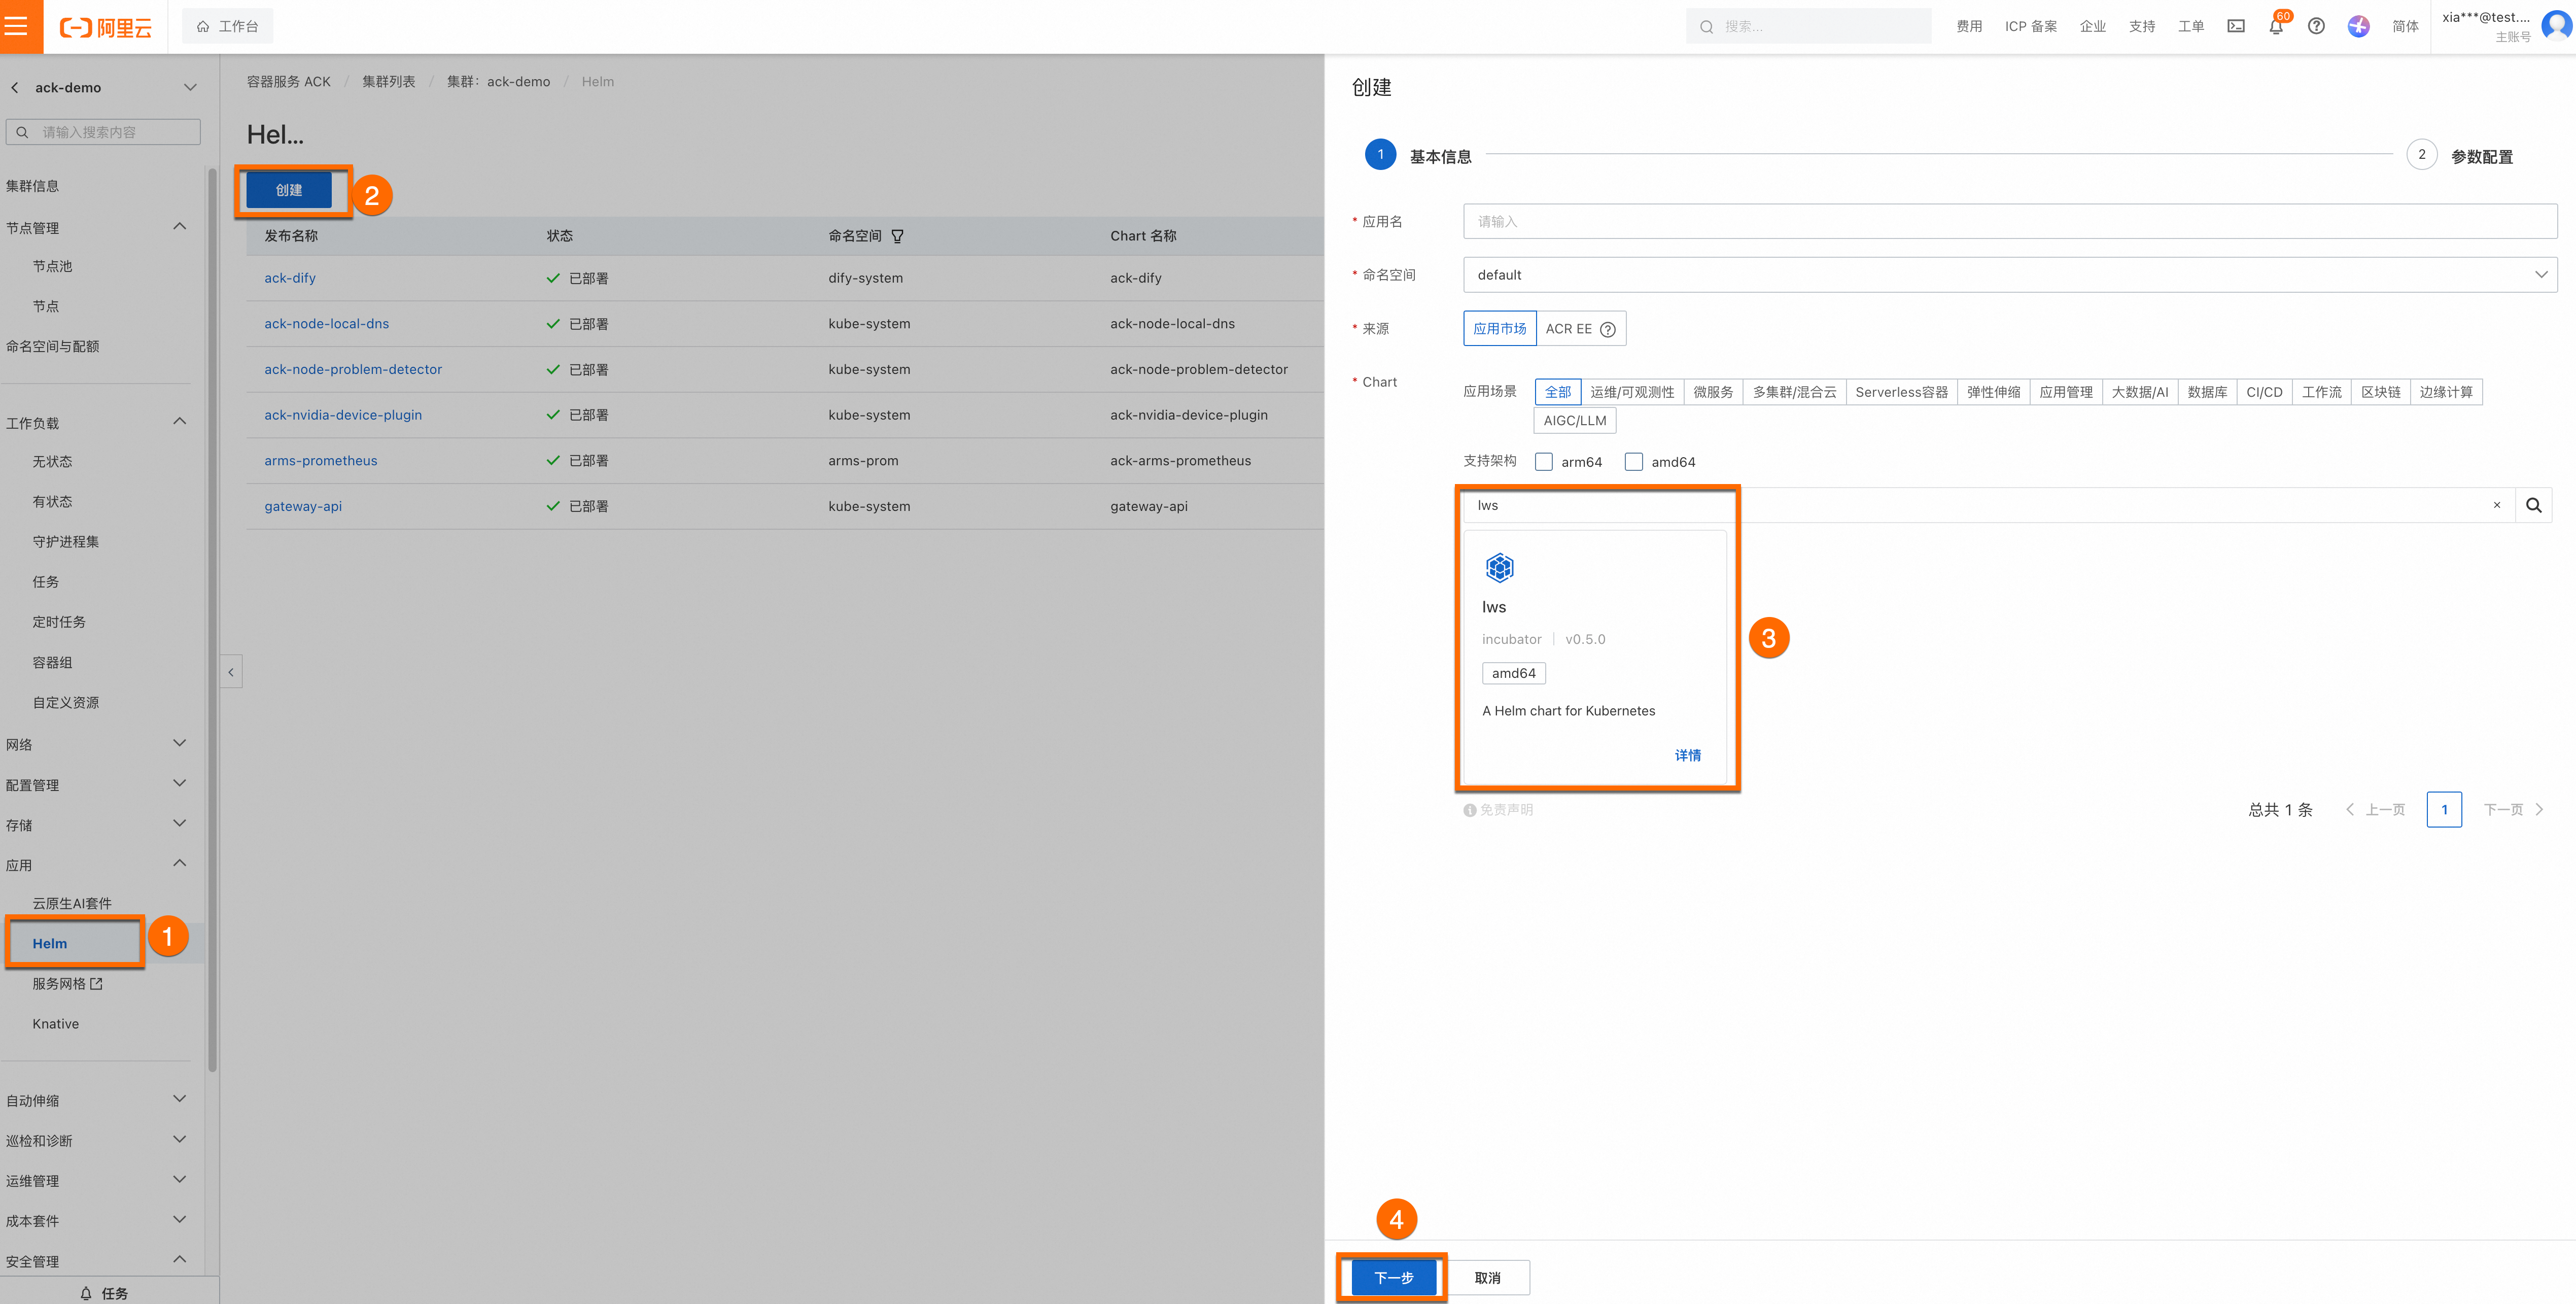
Task: Click the notification bell icon
Action: pyautogui.click(x=2275, y=27)
